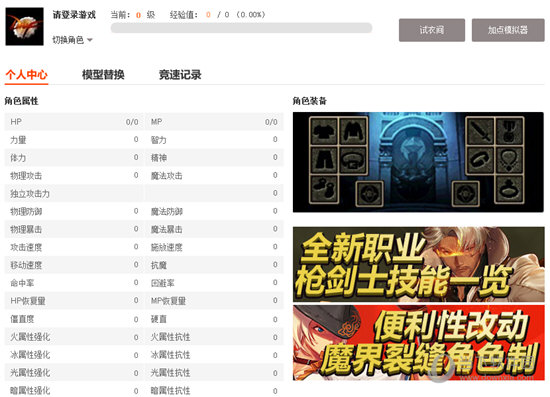Click the 请登录游戏 text
The image size is (550, 397).
74,15
